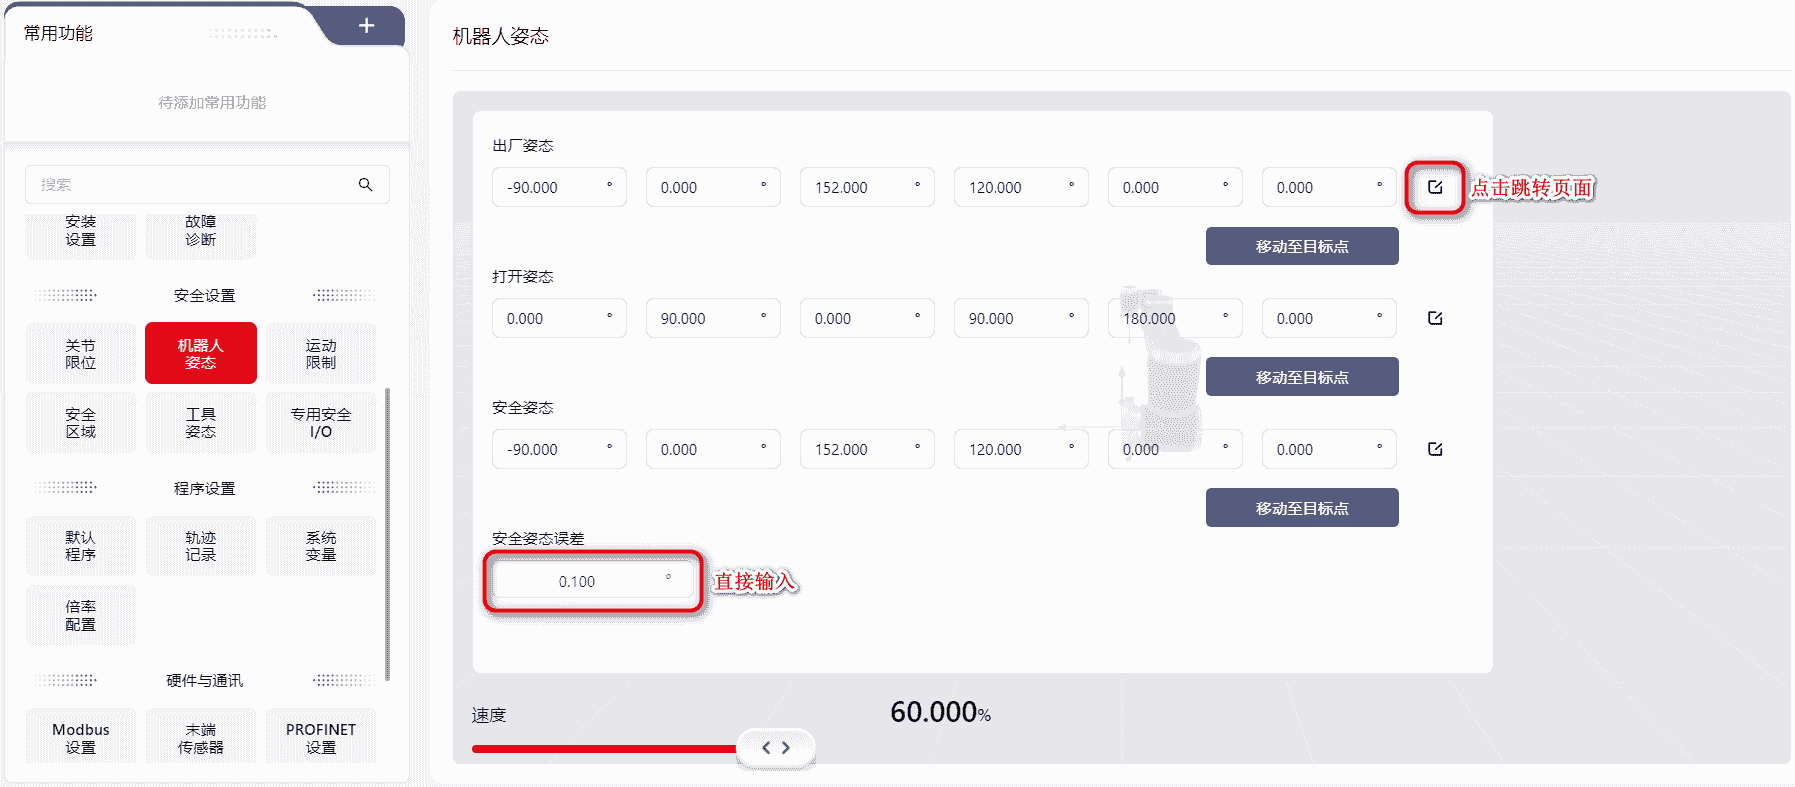Image resolution: width=1795 pixels, height=787 pixels.
Task: Click the edit icon beside 打开姿态 row
Action: (1435, 318)
